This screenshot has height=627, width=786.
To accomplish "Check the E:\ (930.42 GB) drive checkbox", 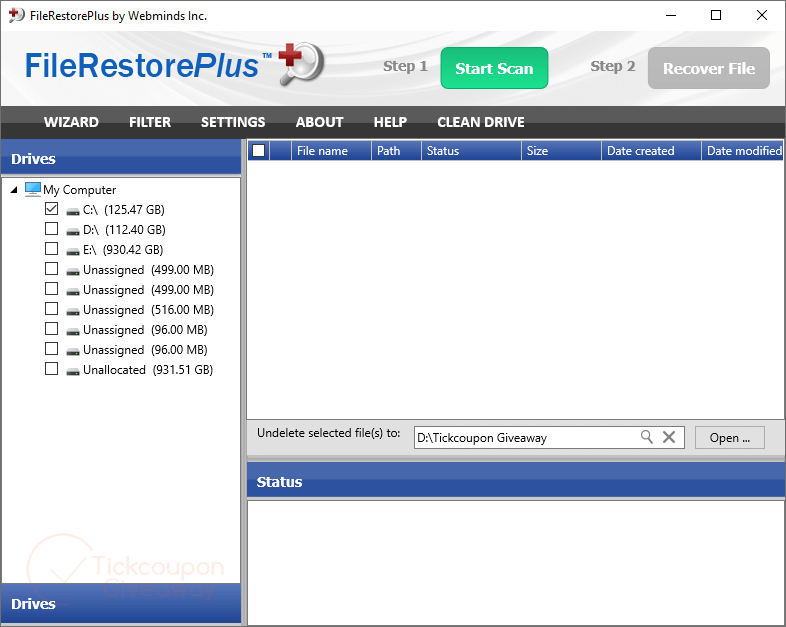I will pyautogui.click(x=51, y=249).
